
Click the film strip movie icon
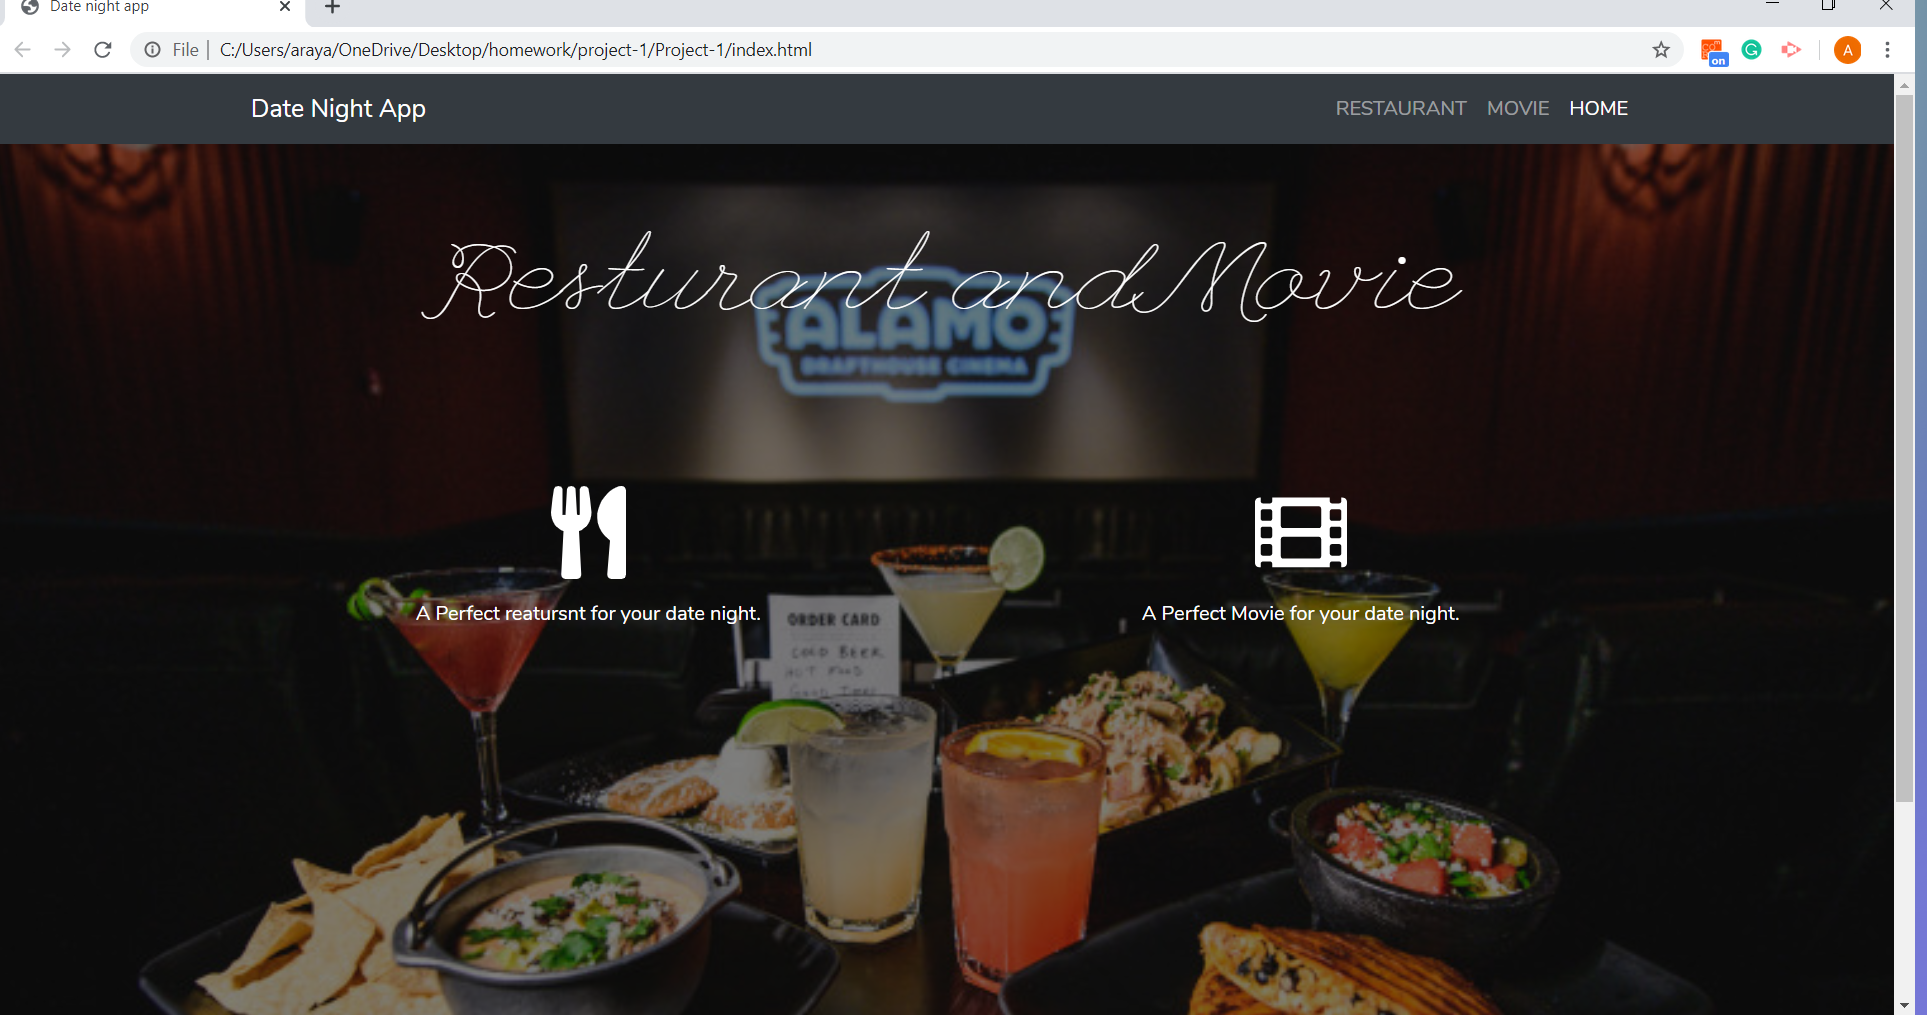pos(1301,532)
